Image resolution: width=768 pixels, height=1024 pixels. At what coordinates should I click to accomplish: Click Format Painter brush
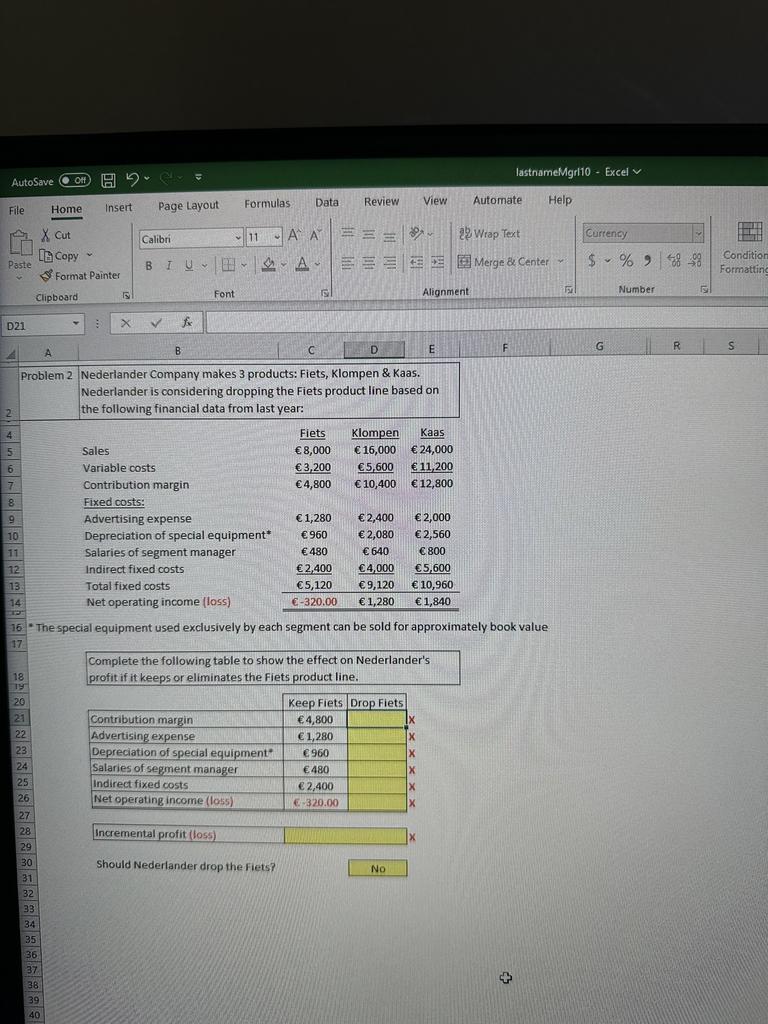[80, 276]
